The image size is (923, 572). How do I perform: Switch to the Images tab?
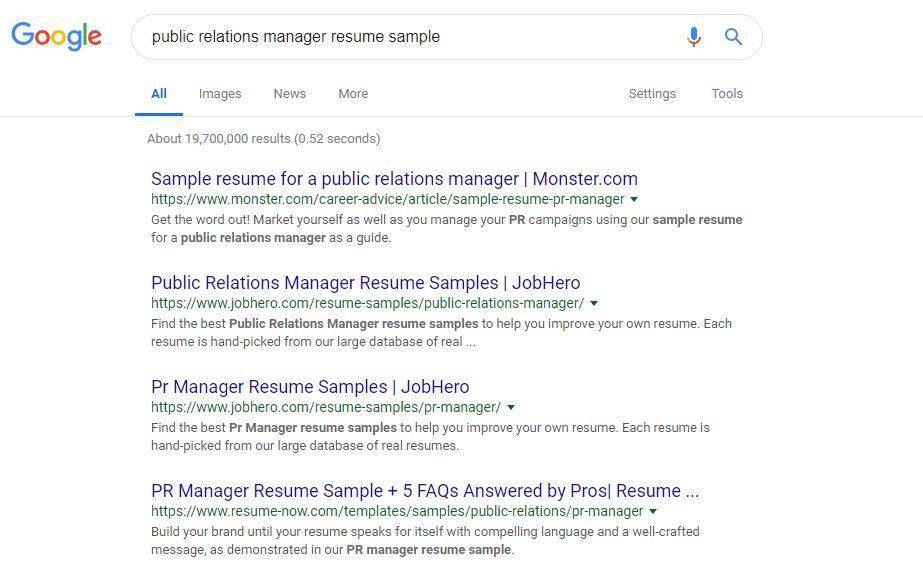[x=220, y=94]
